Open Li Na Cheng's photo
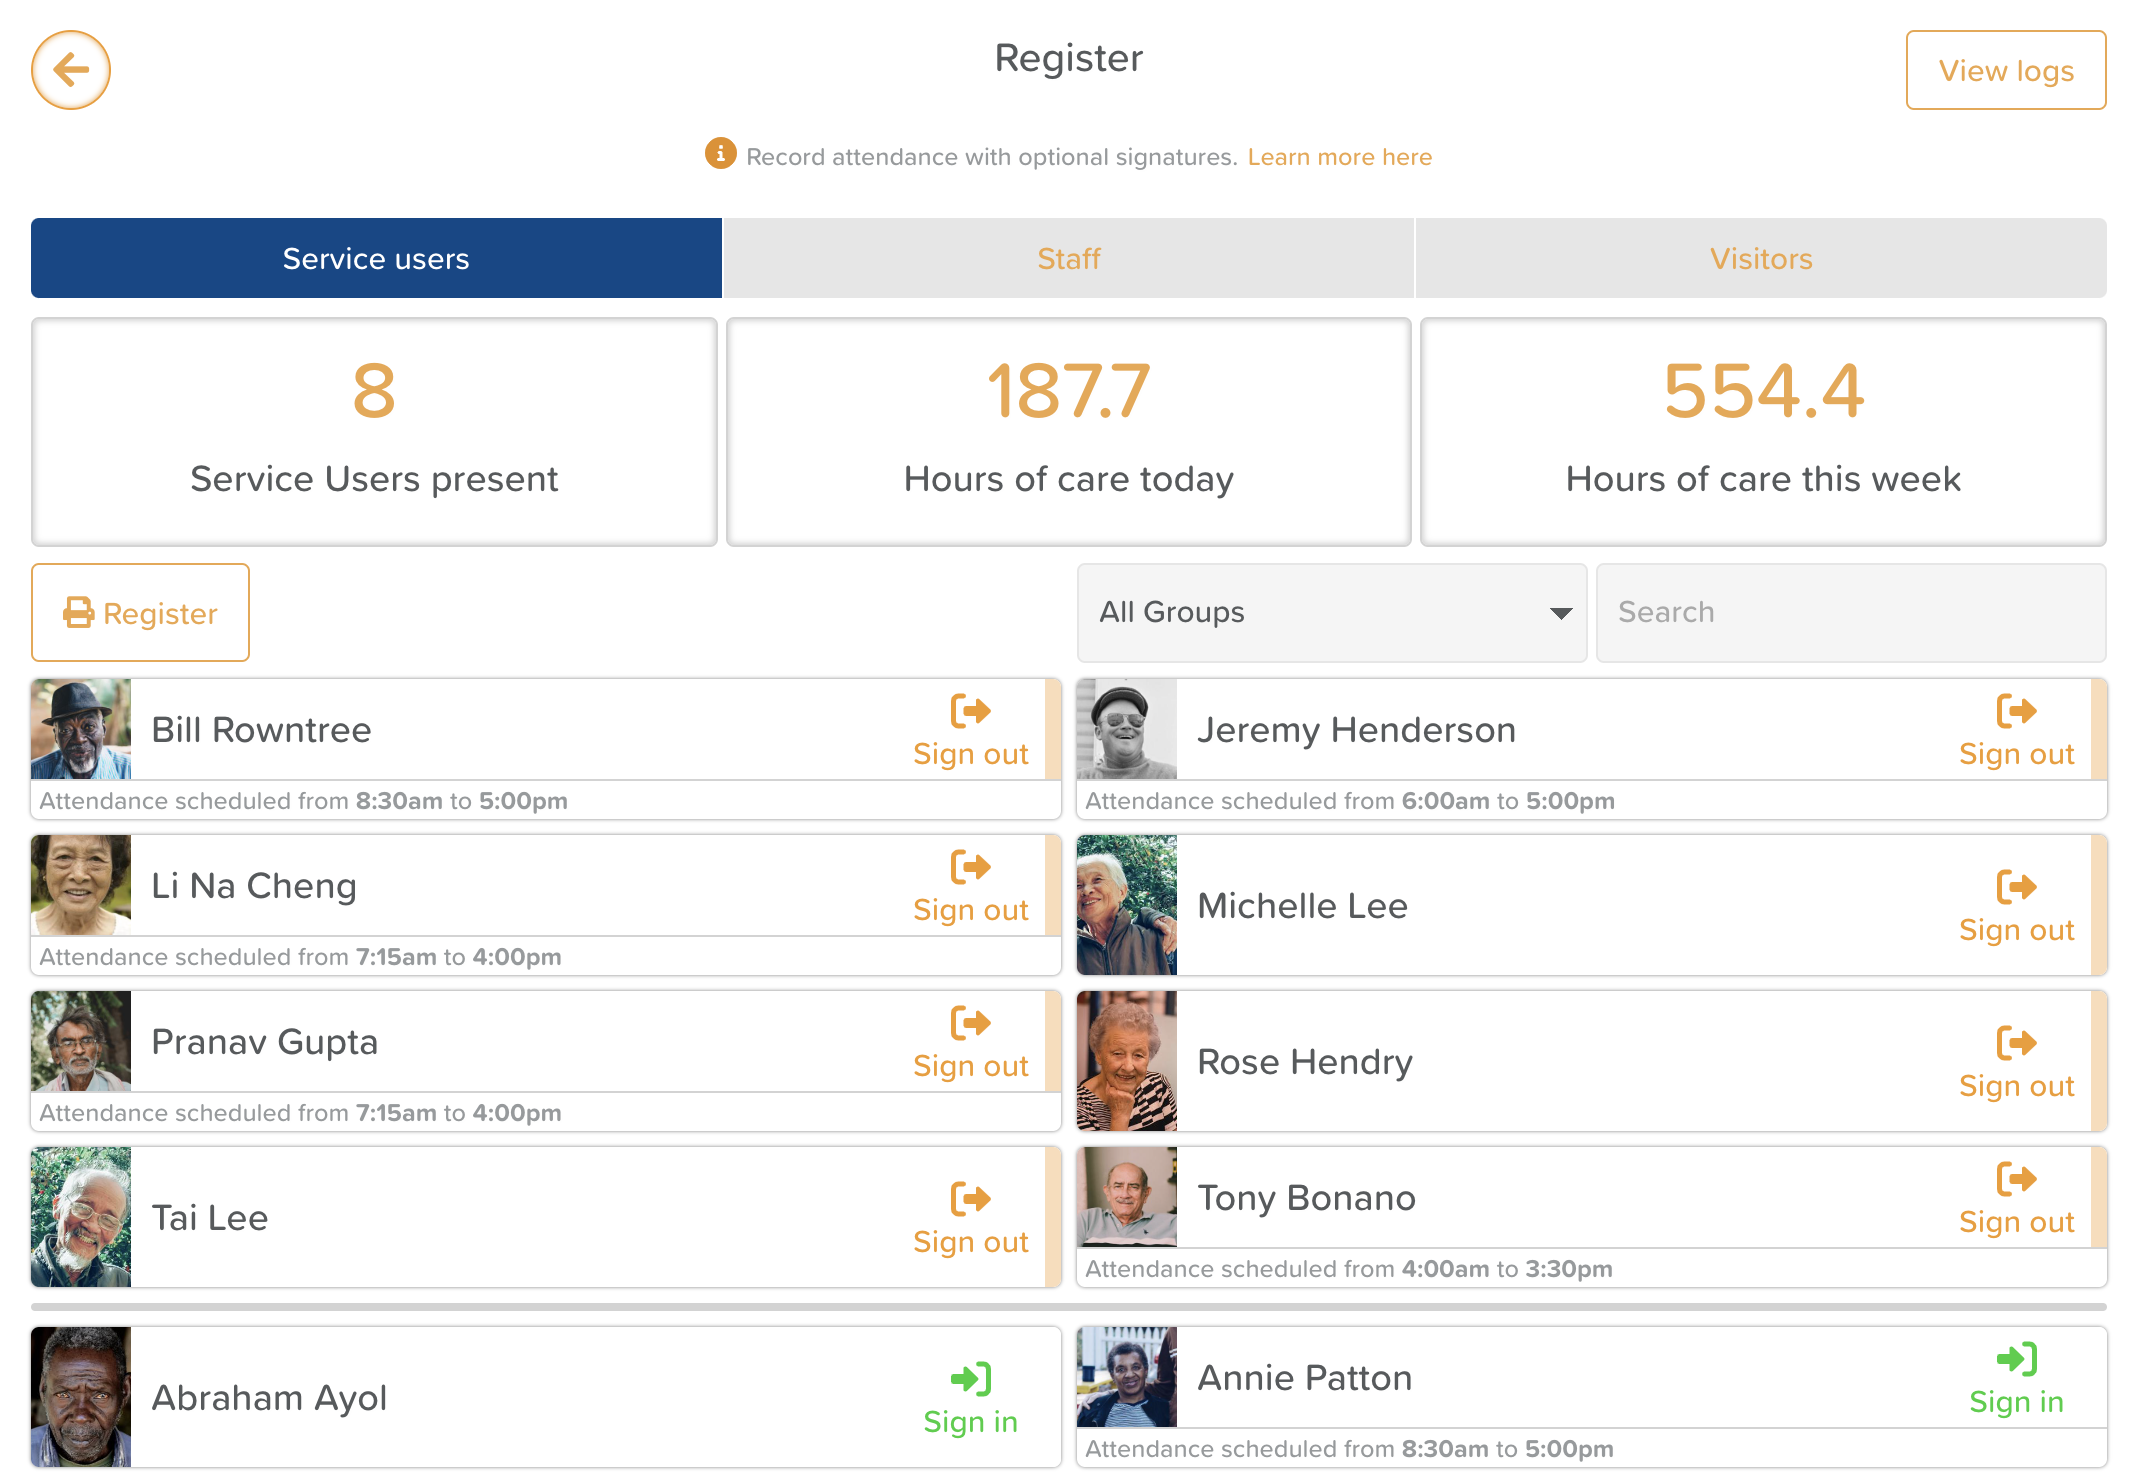Image resolution: width=2134 pixels, height=1478 pixels. (81, 885)
